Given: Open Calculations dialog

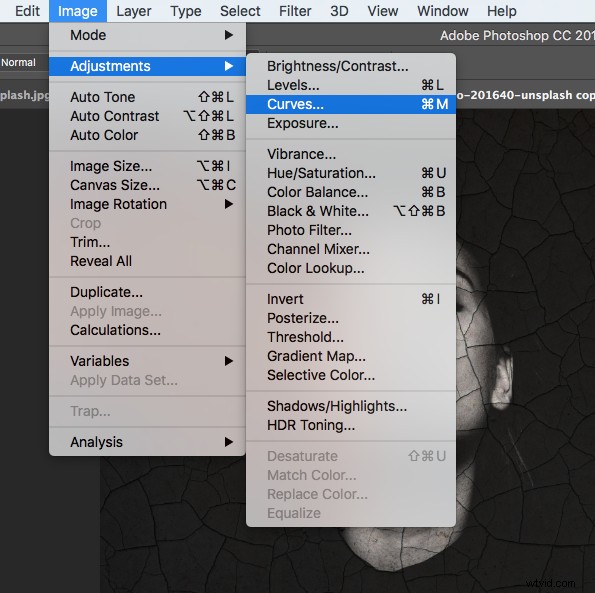Looking at the screenshot, I should pyautogui.click(x=147, y=330).
